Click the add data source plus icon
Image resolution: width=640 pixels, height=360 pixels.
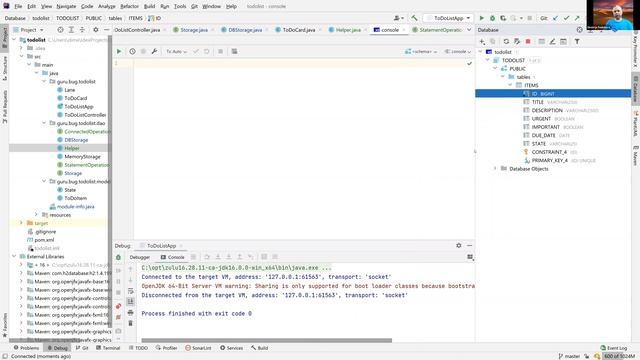coord(482,41)
